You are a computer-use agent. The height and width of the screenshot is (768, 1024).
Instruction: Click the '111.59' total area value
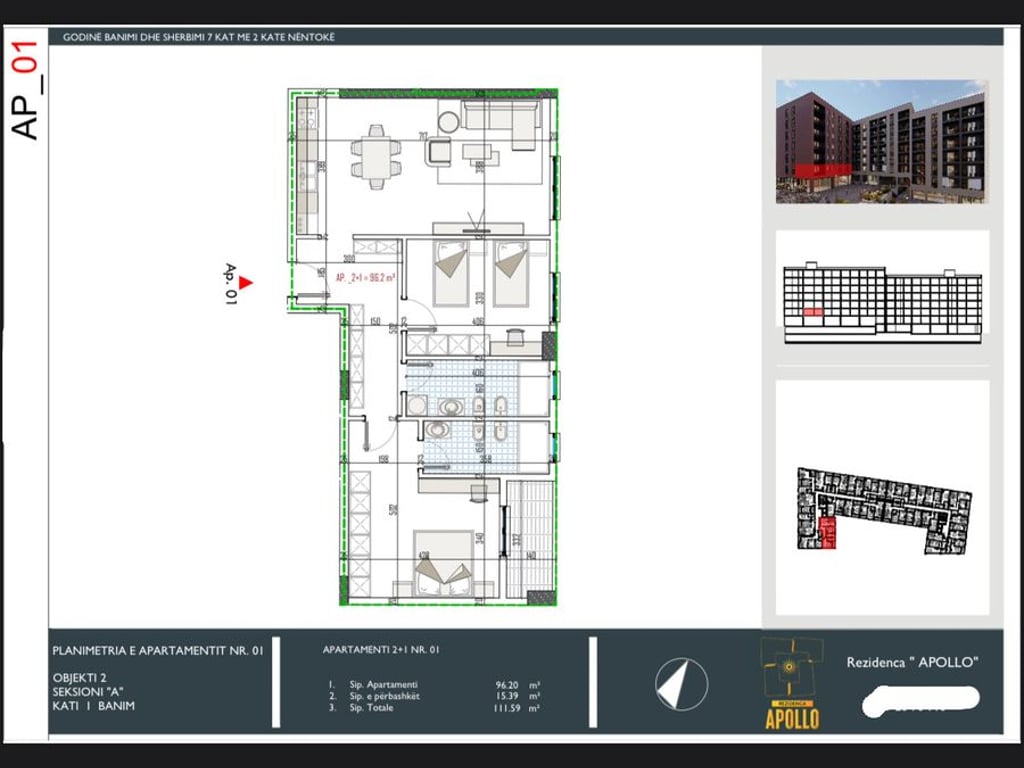507,708
